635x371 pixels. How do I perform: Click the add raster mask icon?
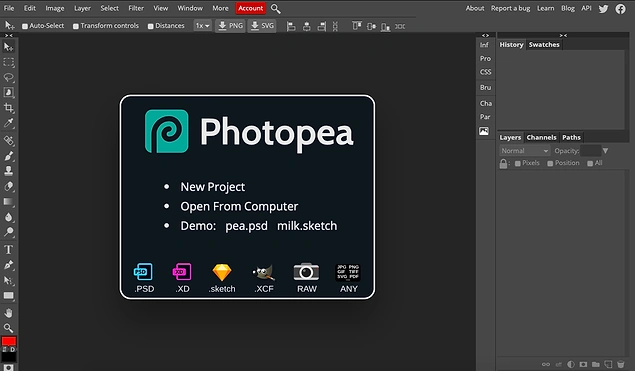[x=583, y=365]
